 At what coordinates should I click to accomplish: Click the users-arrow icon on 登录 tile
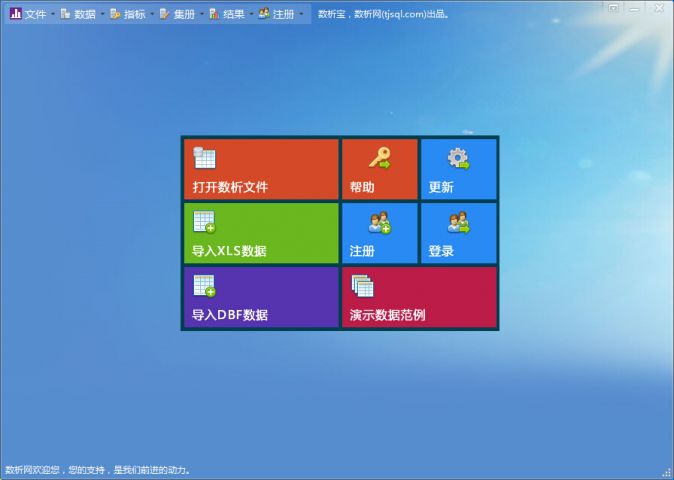(459, 222)
